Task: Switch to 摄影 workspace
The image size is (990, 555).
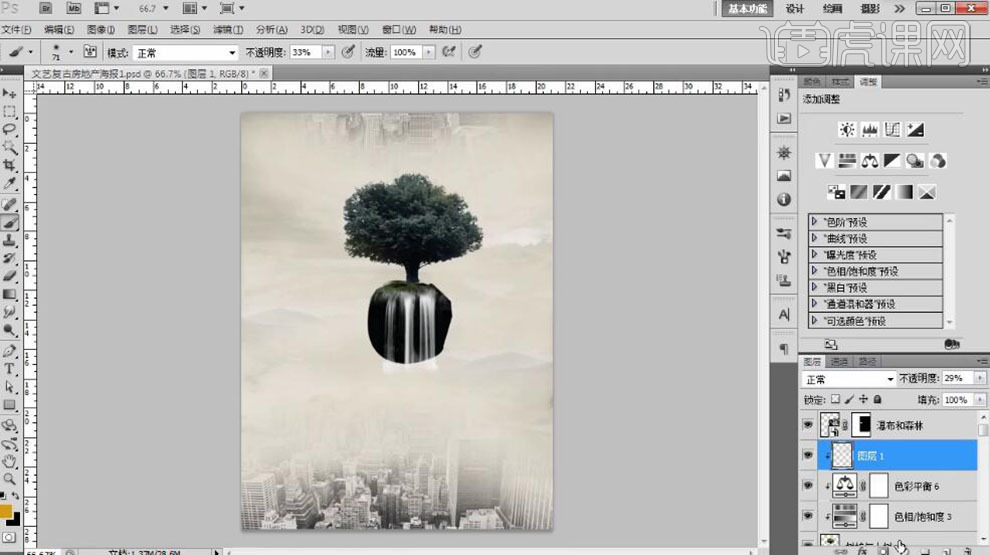Action: point(870,8)
